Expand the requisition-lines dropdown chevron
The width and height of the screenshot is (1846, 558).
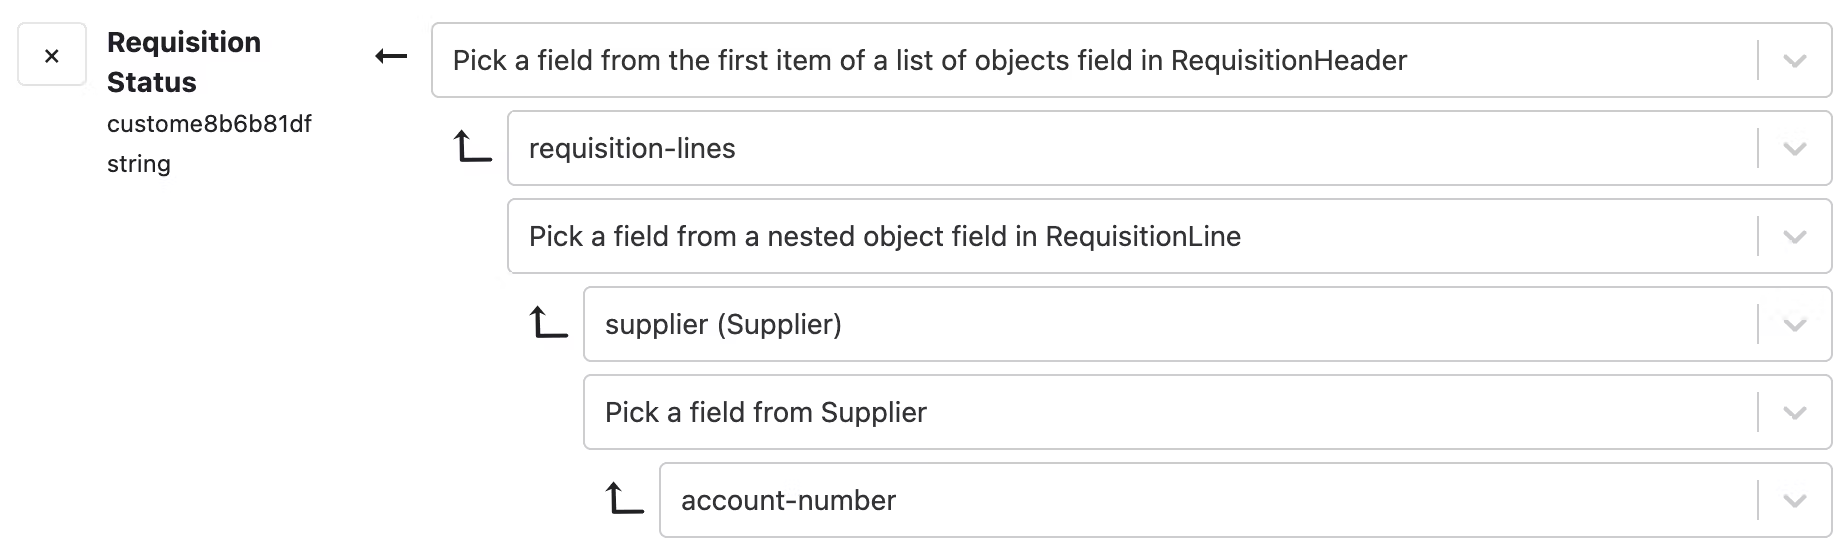[1794, 149]
